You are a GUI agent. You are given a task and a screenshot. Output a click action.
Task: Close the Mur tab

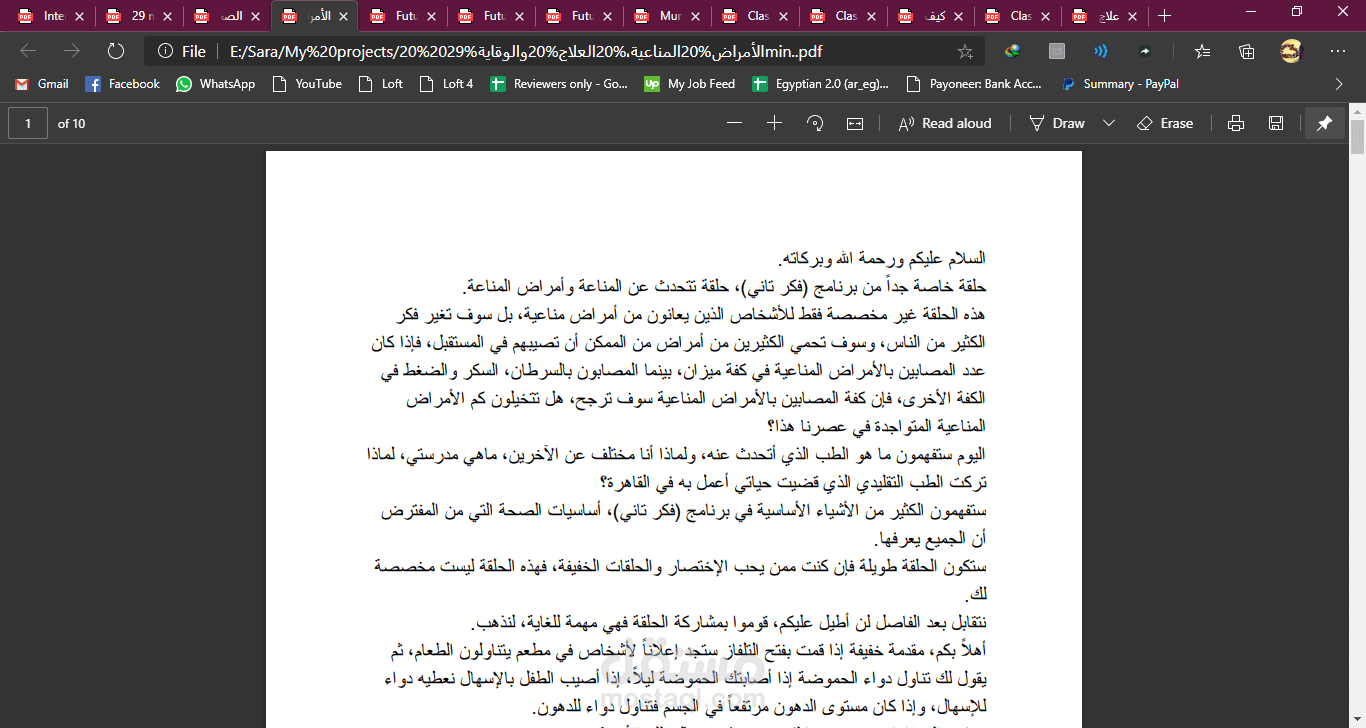point(695,16)
